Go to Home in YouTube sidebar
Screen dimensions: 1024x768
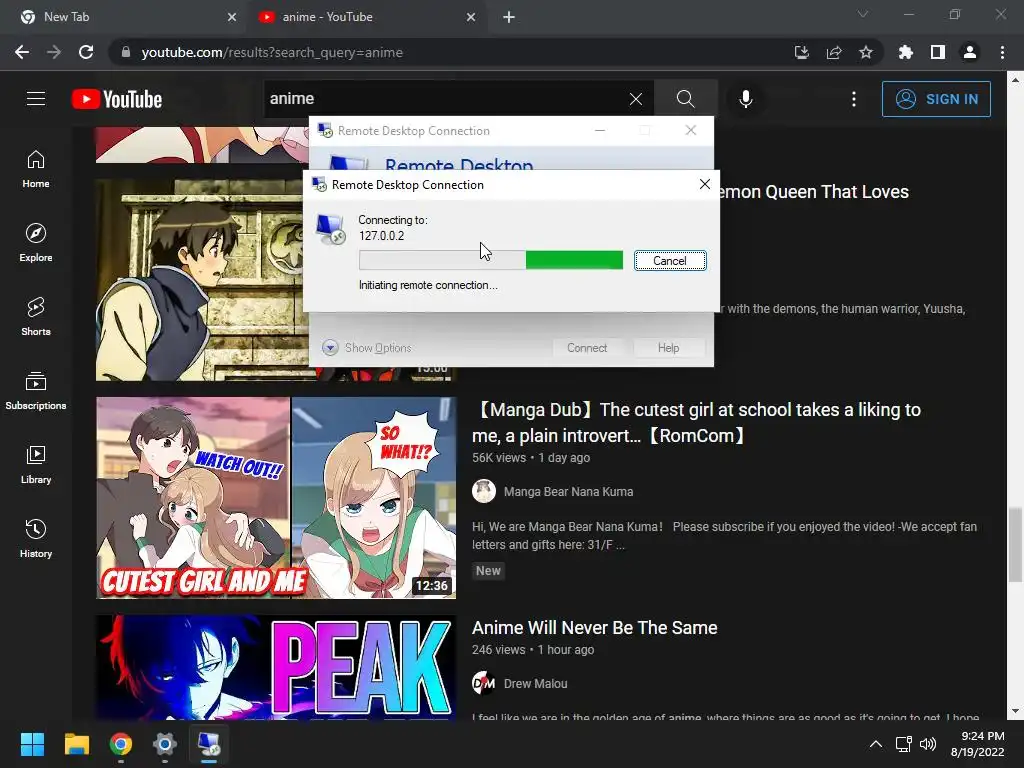36,169
